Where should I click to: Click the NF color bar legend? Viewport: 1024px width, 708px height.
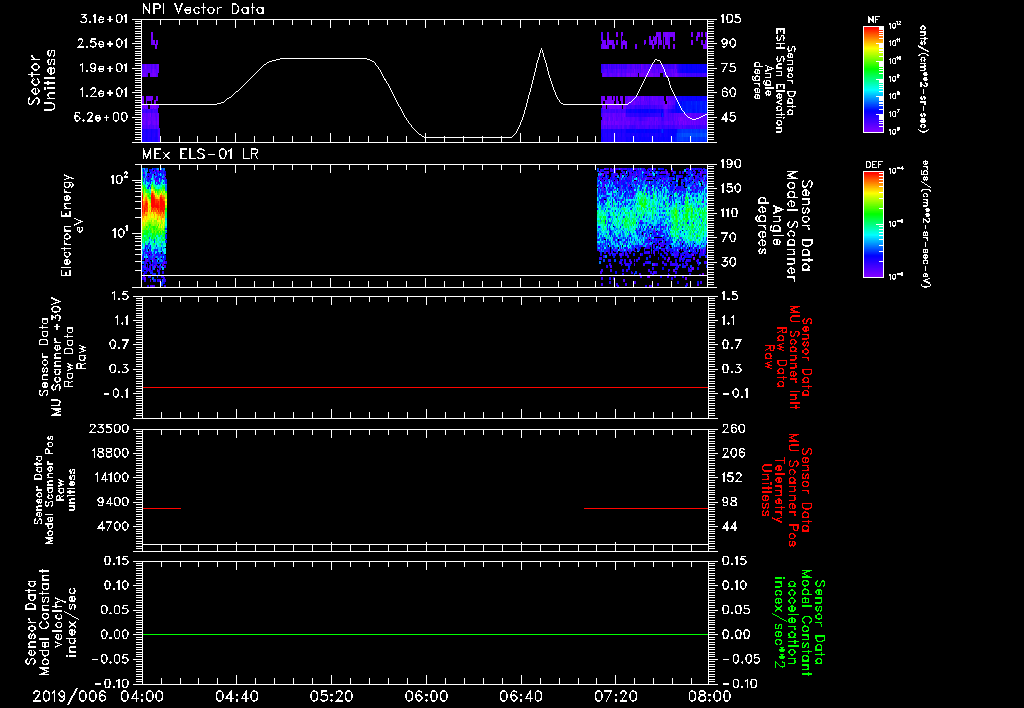pos(874,79)
